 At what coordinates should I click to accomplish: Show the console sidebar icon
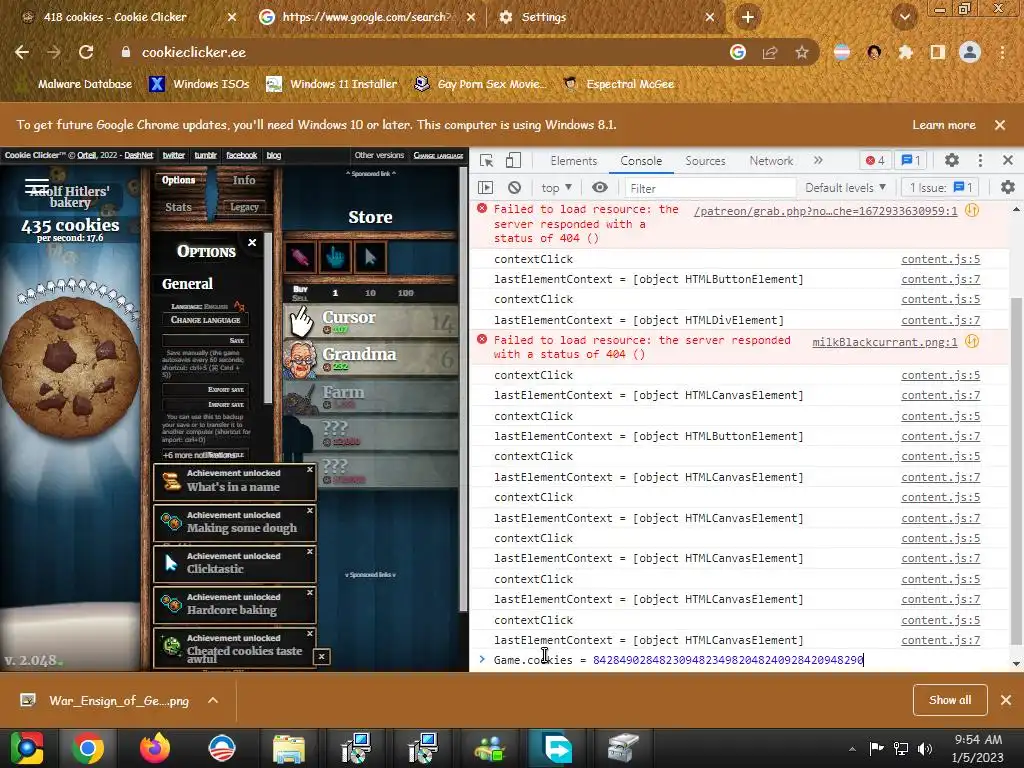[485, 188]
